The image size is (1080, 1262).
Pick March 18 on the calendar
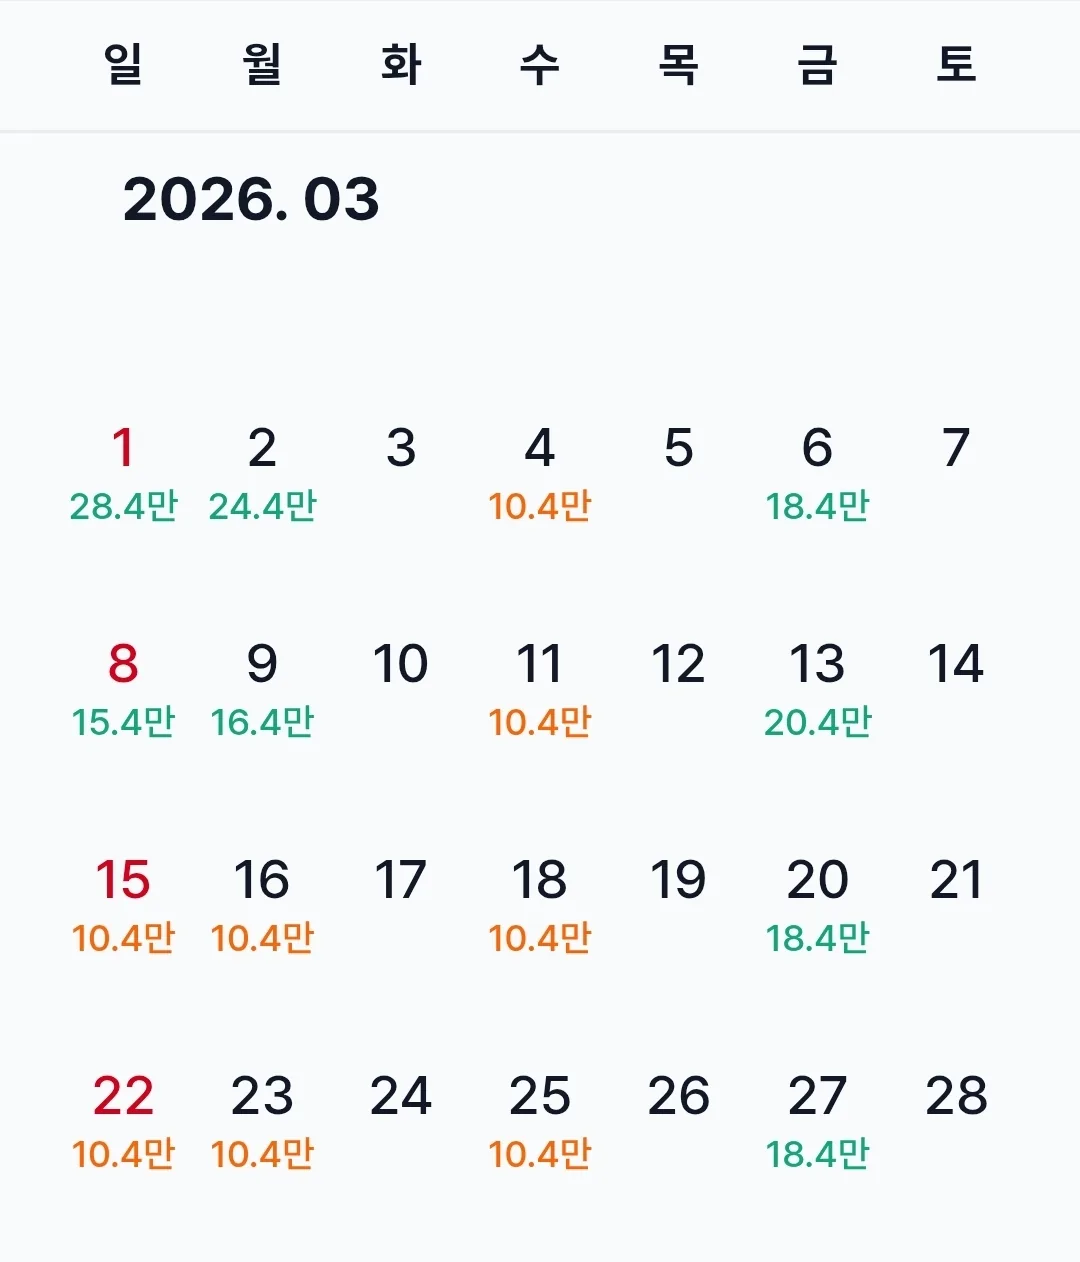click(x=540, y=906)
